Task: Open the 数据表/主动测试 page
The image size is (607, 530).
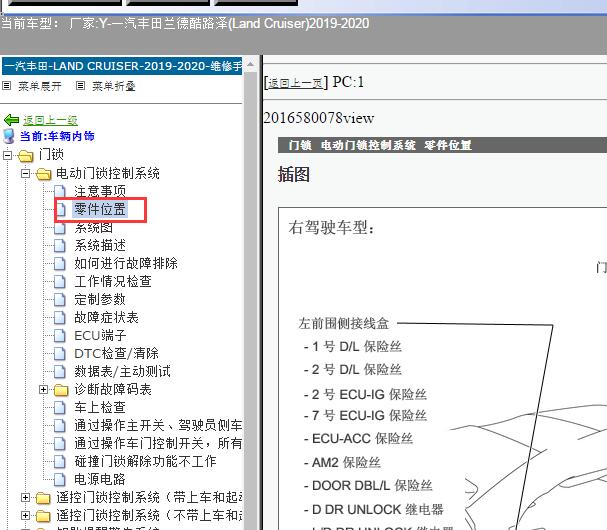Action: [x=122, y=371]
